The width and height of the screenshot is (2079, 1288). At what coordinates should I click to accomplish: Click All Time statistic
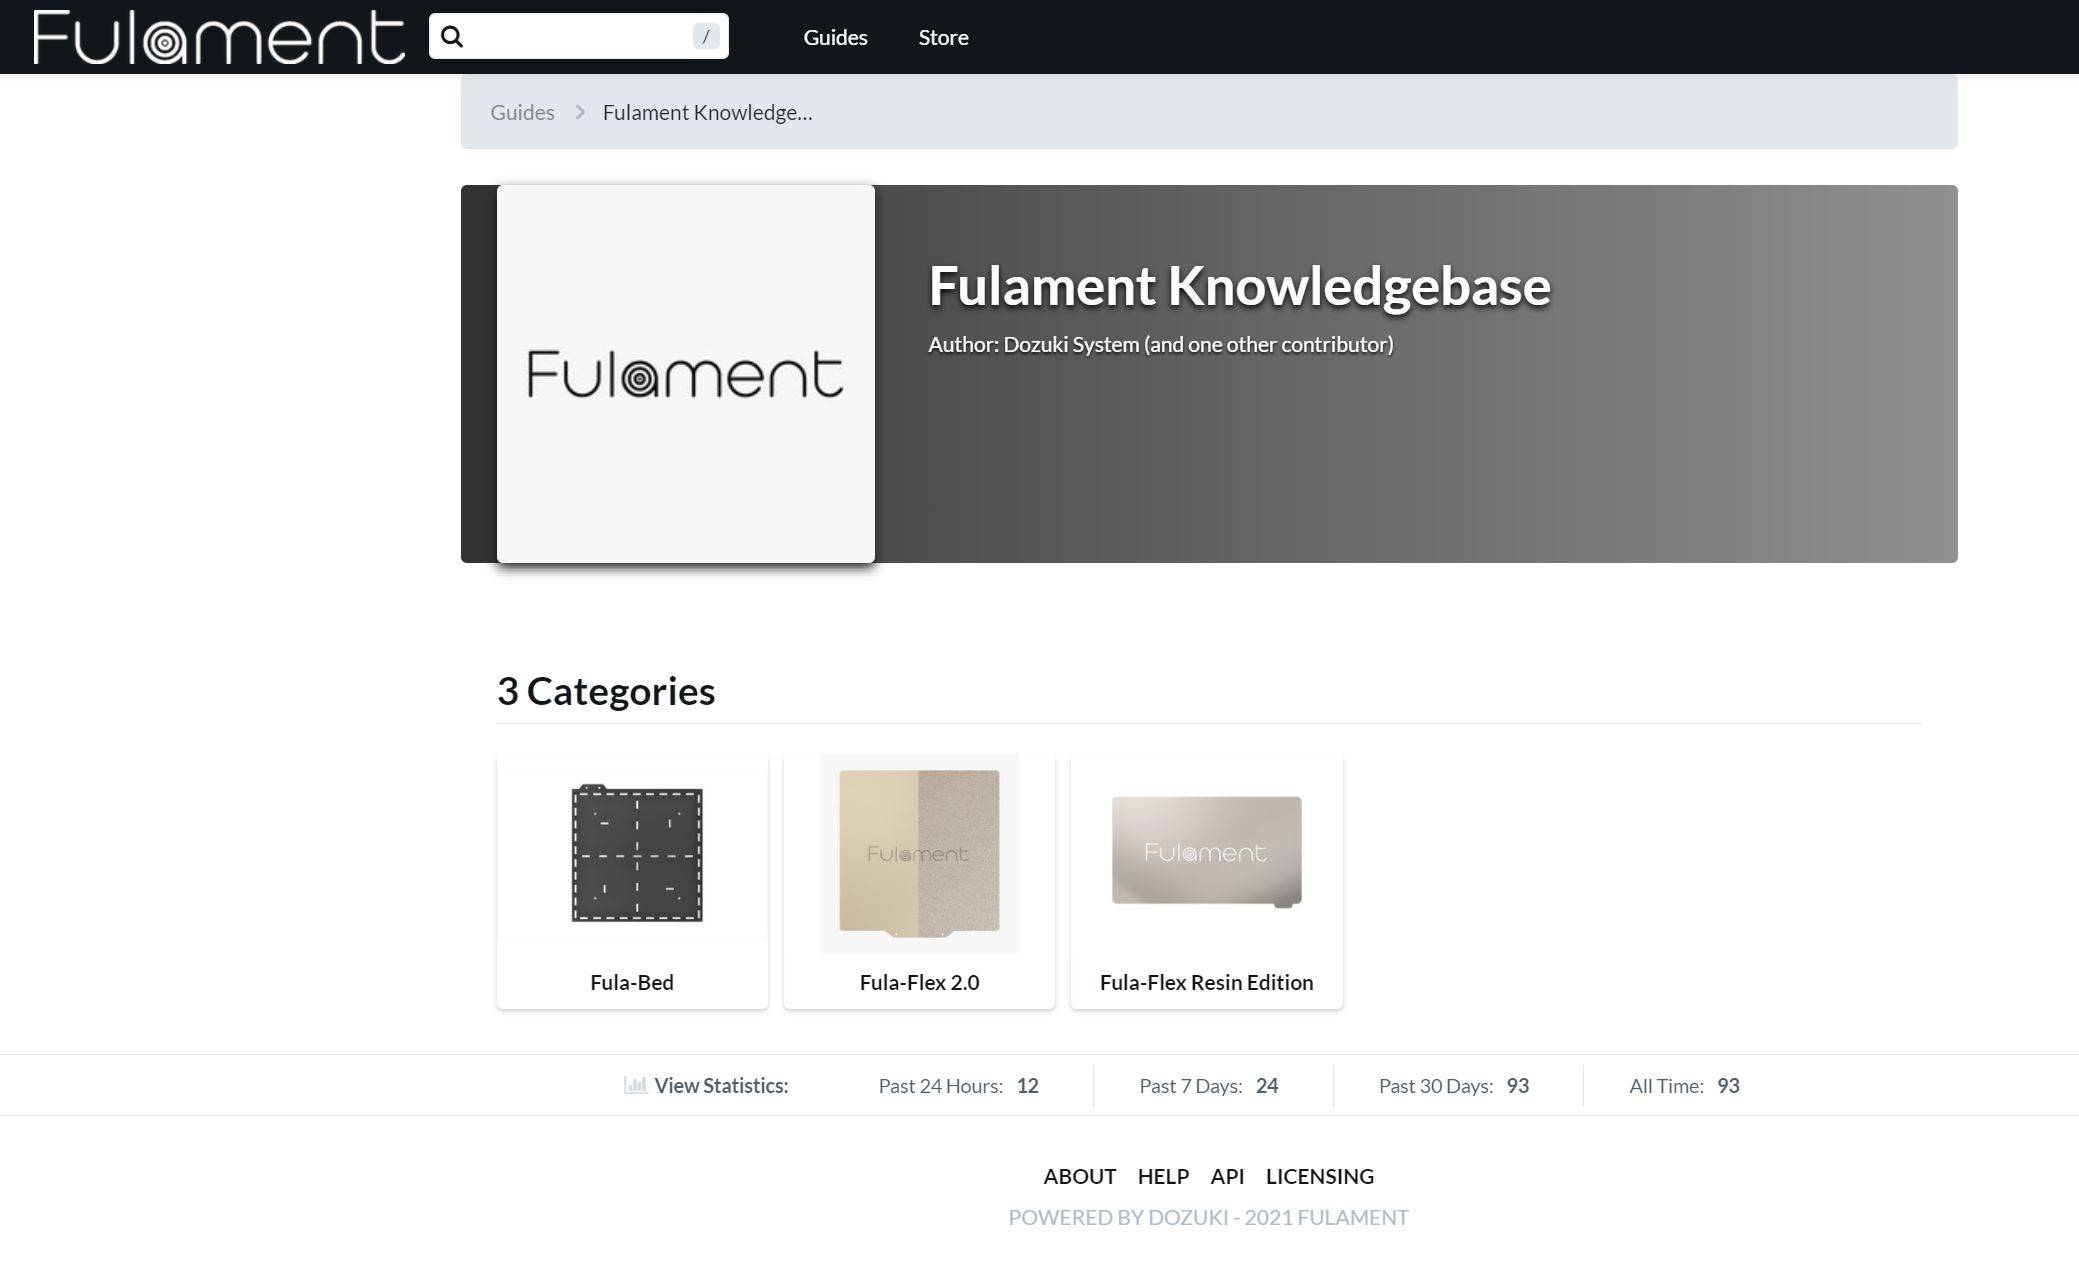click(1684, 1085)
